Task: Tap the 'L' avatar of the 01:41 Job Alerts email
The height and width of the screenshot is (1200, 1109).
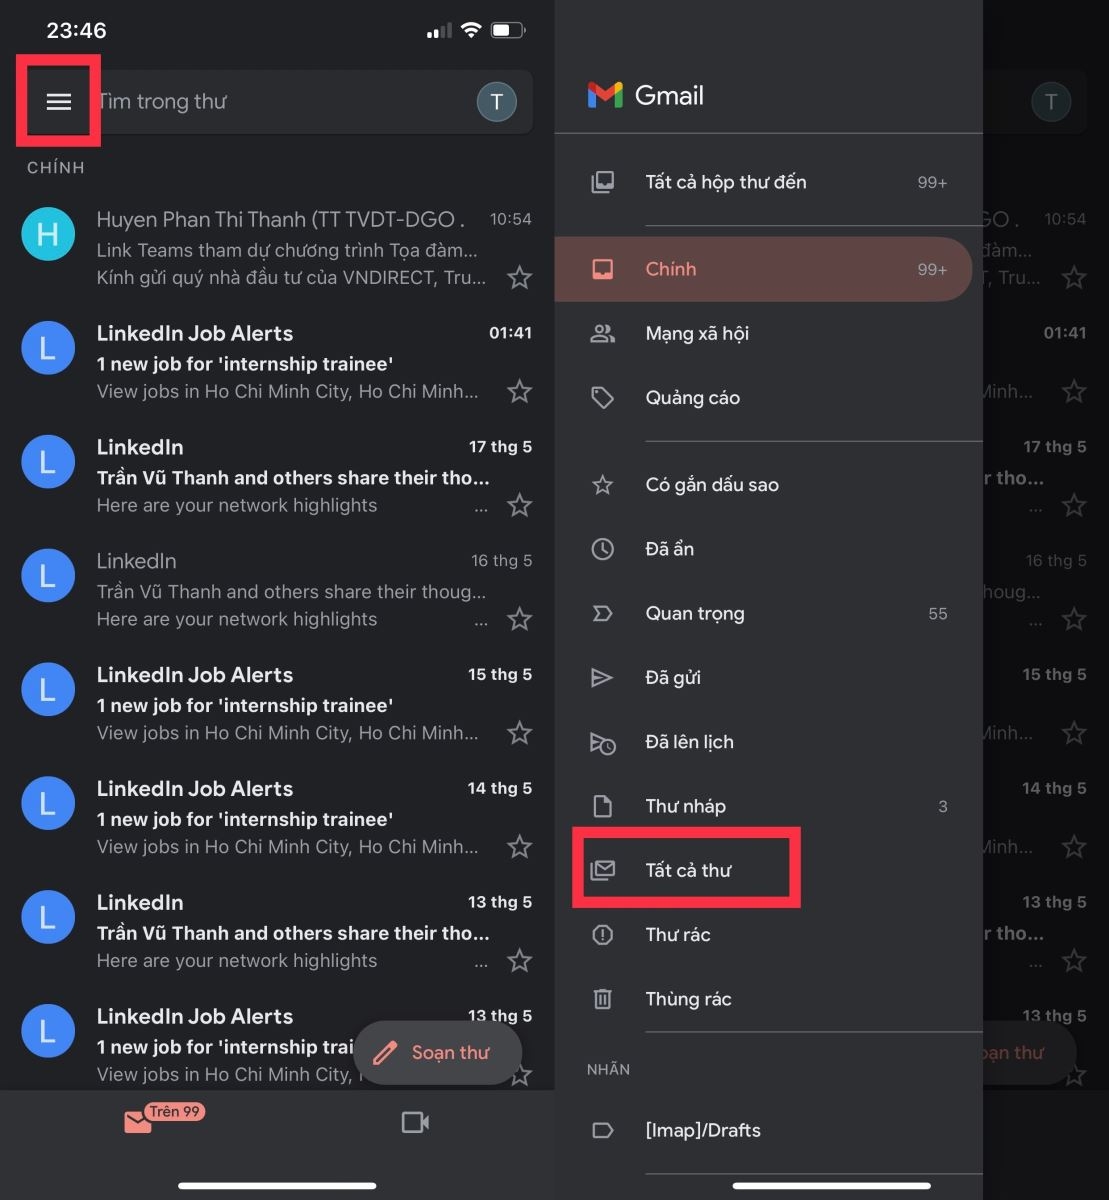Action: [48, 348]
